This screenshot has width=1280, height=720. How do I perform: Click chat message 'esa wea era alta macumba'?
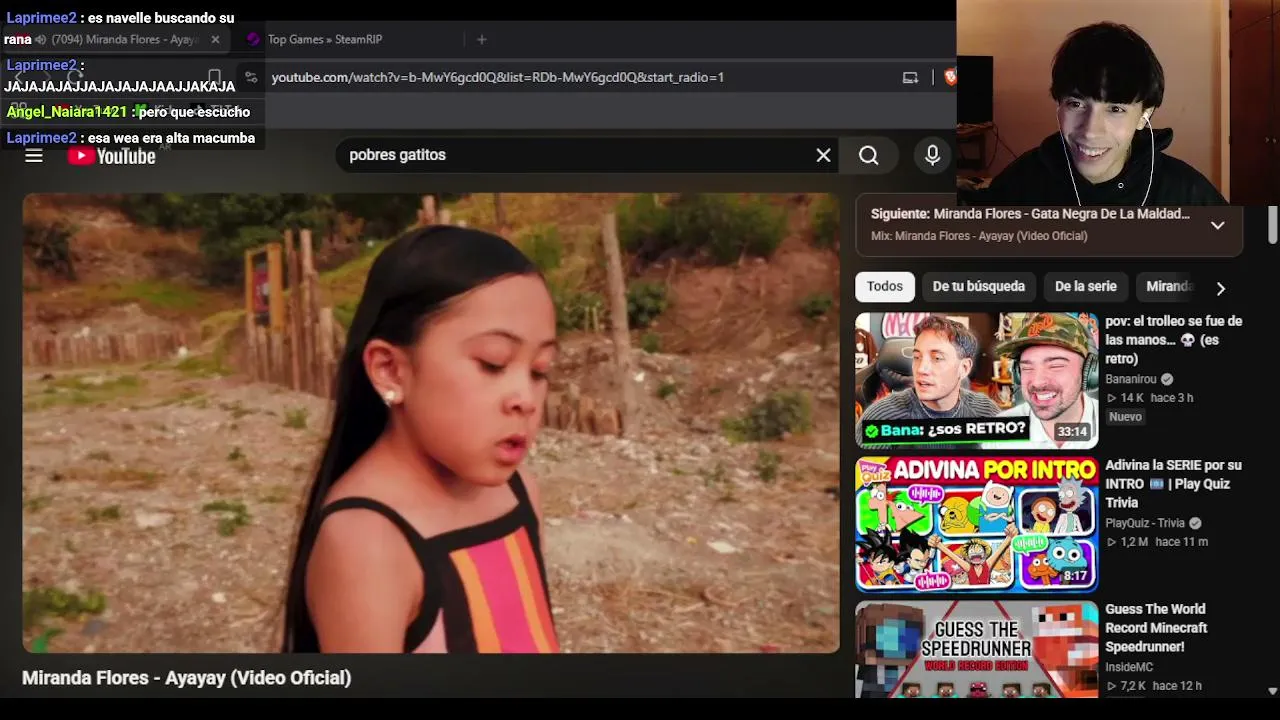click(171, 138)
